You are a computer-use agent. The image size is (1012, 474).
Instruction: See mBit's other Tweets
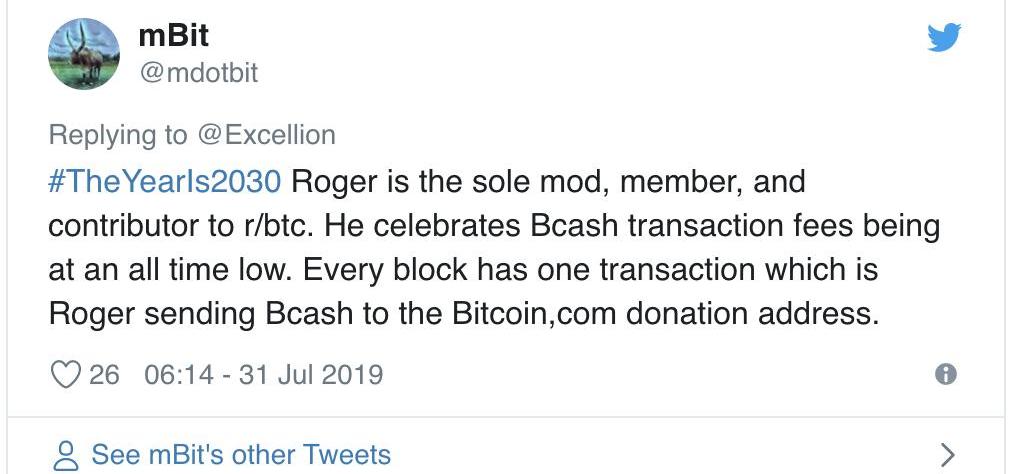click(241, 455)
